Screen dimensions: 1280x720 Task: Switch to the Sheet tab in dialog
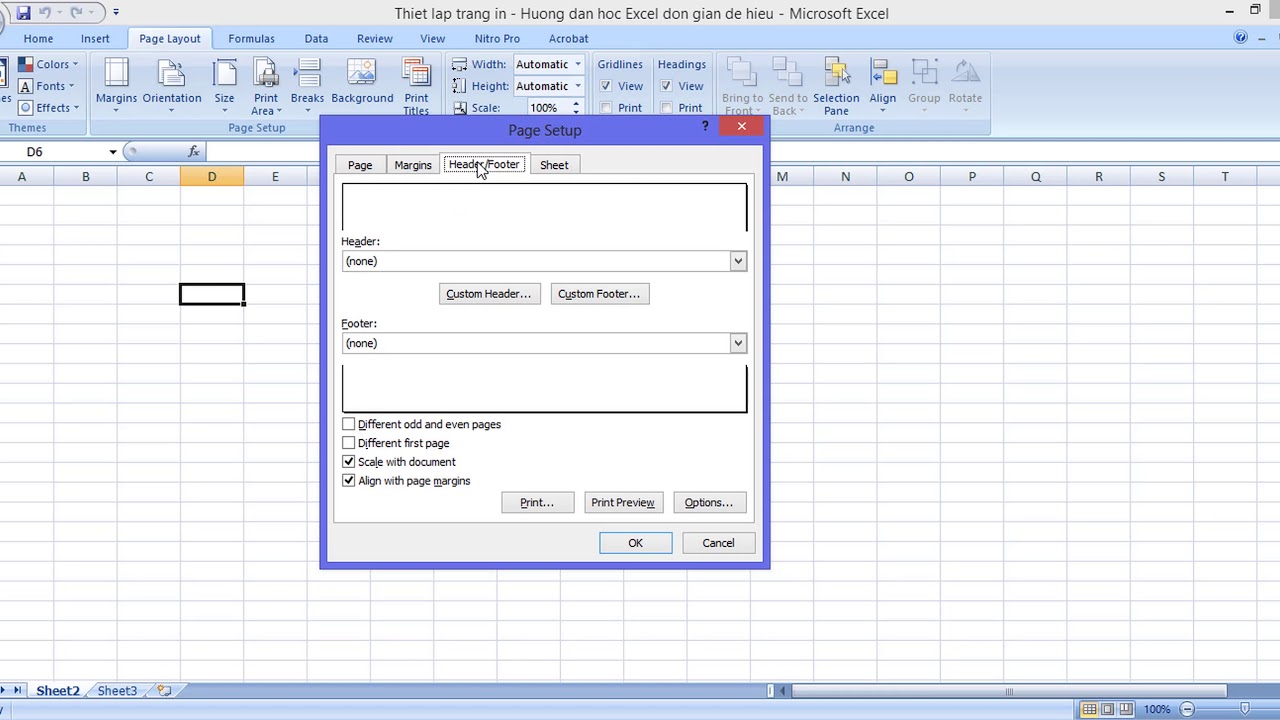pyautogui.click(x=554, y=165)
